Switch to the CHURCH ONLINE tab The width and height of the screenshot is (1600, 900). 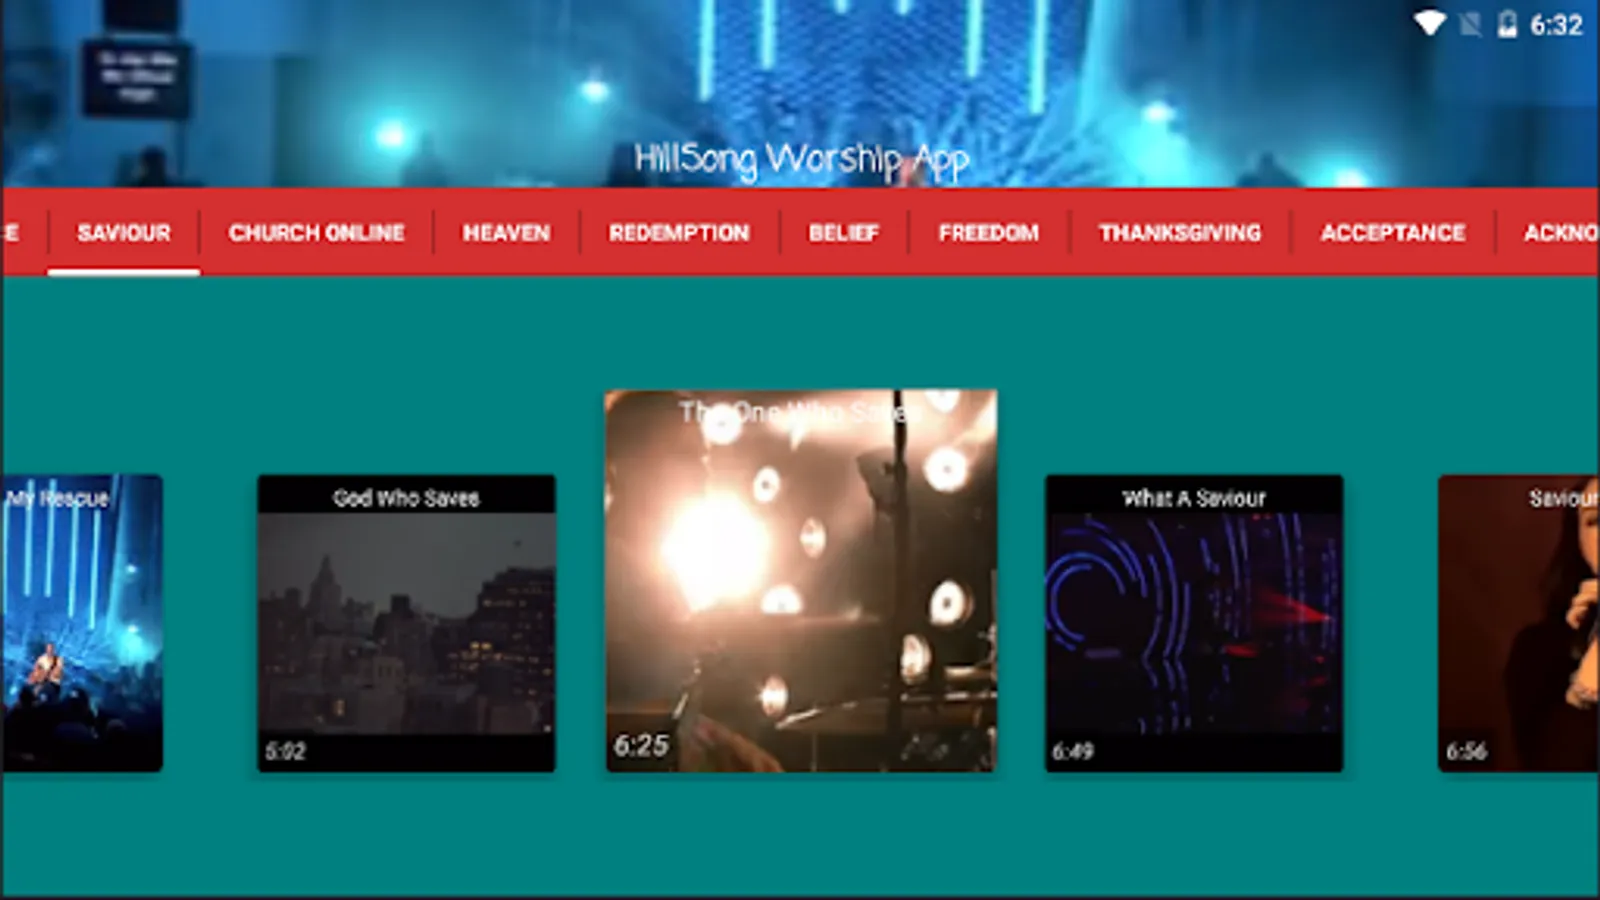pyautogui.click(x=316, y=233)
